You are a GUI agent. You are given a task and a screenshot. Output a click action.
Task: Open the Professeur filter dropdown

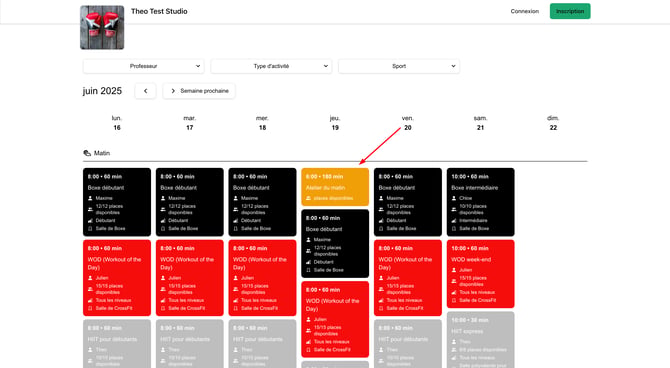pos(144,66)
